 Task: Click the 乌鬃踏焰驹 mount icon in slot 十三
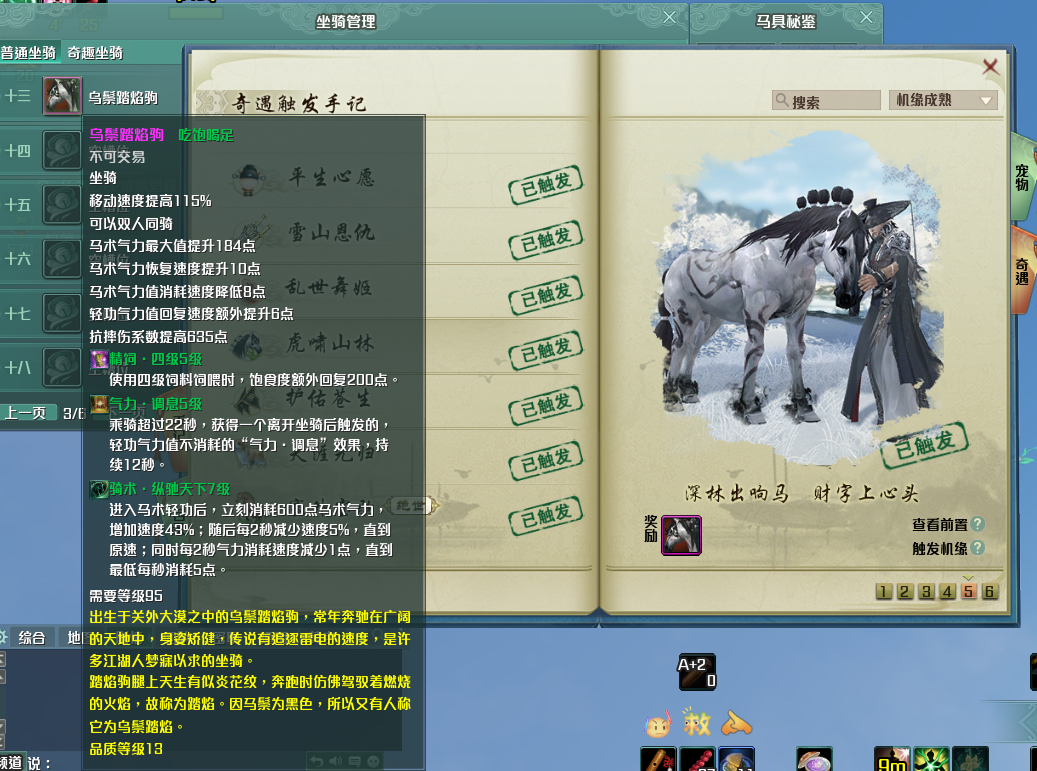pyautogui.click(x=62, y=97)
